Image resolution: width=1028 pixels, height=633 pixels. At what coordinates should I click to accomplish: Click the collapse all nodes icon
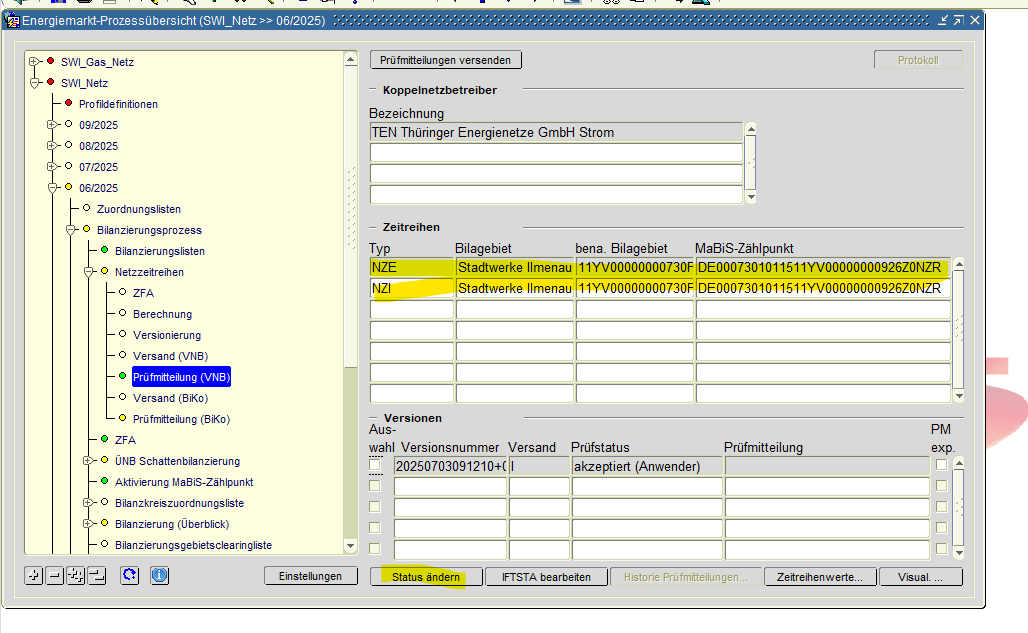[x=97, y=576]
